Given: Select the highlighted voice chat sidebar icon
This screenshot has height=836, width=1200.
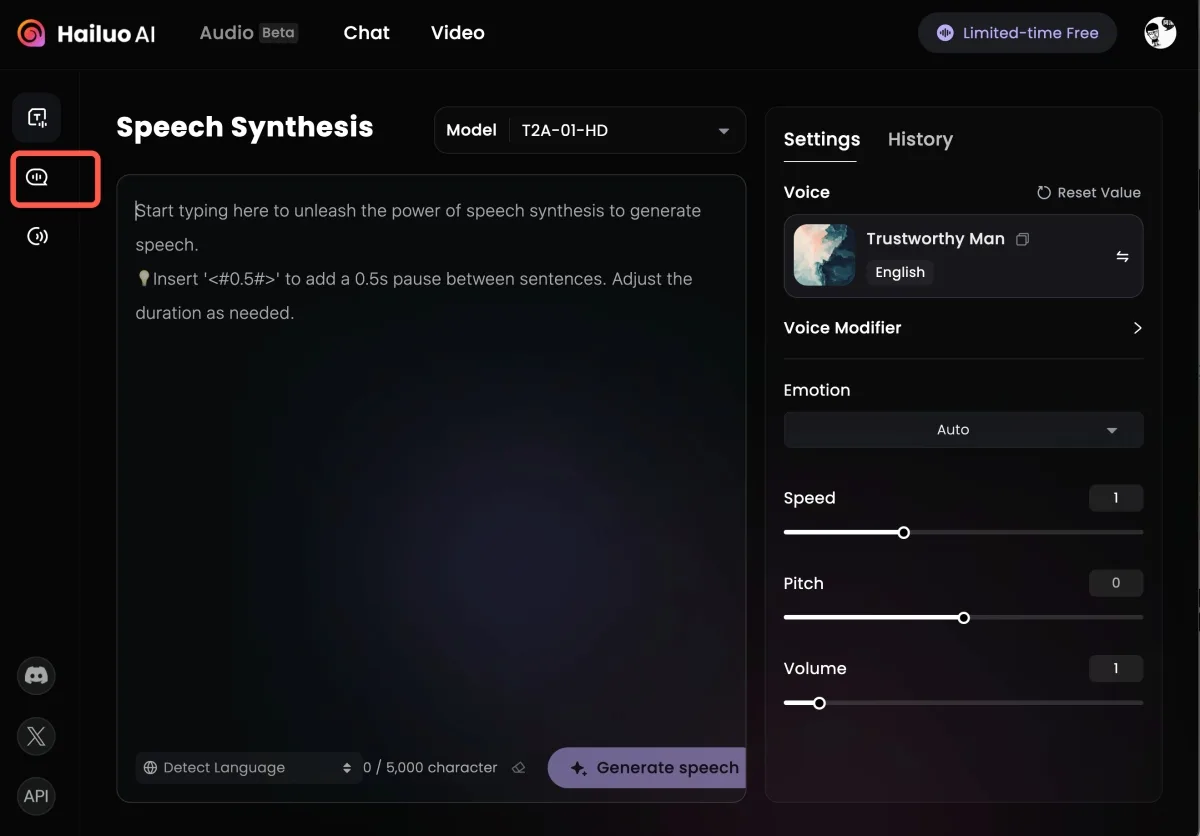Looking at the screenshot, I should pos(37,178).
